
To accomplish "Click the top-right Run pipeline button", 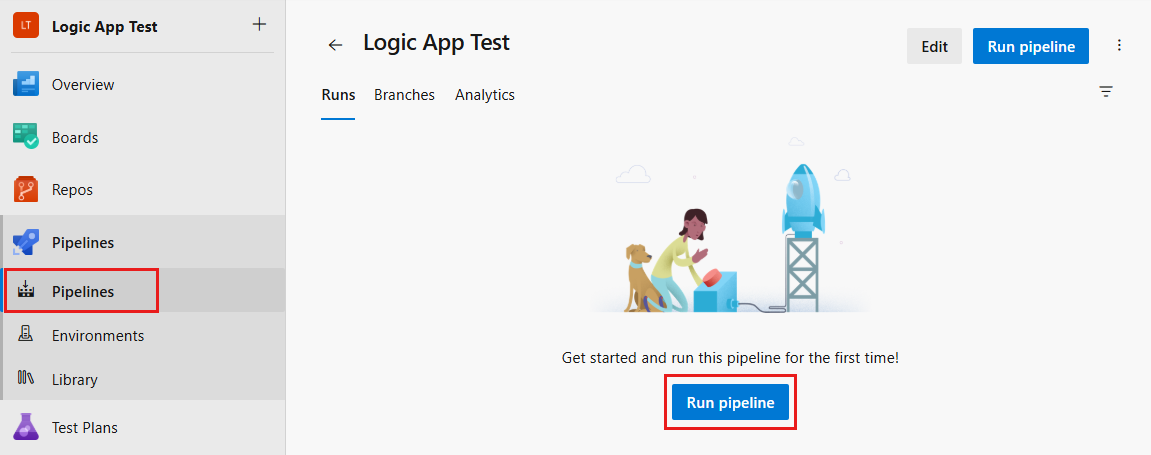I will (x=1031, y=46).
